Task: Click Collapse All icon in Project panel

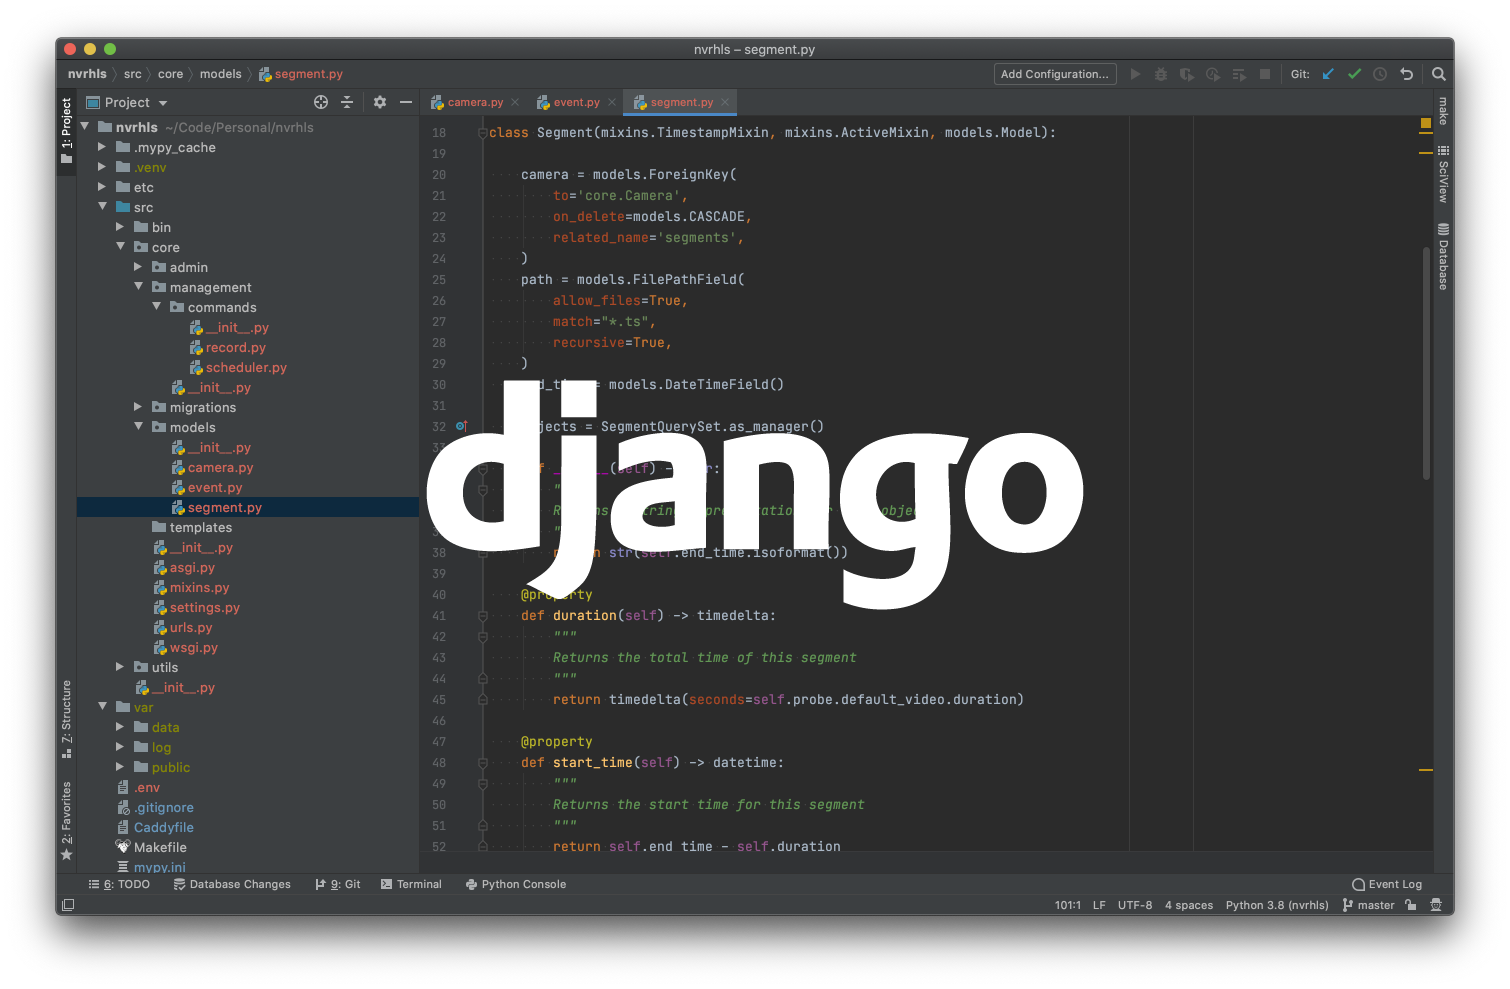Action: [x=347, y=102]
